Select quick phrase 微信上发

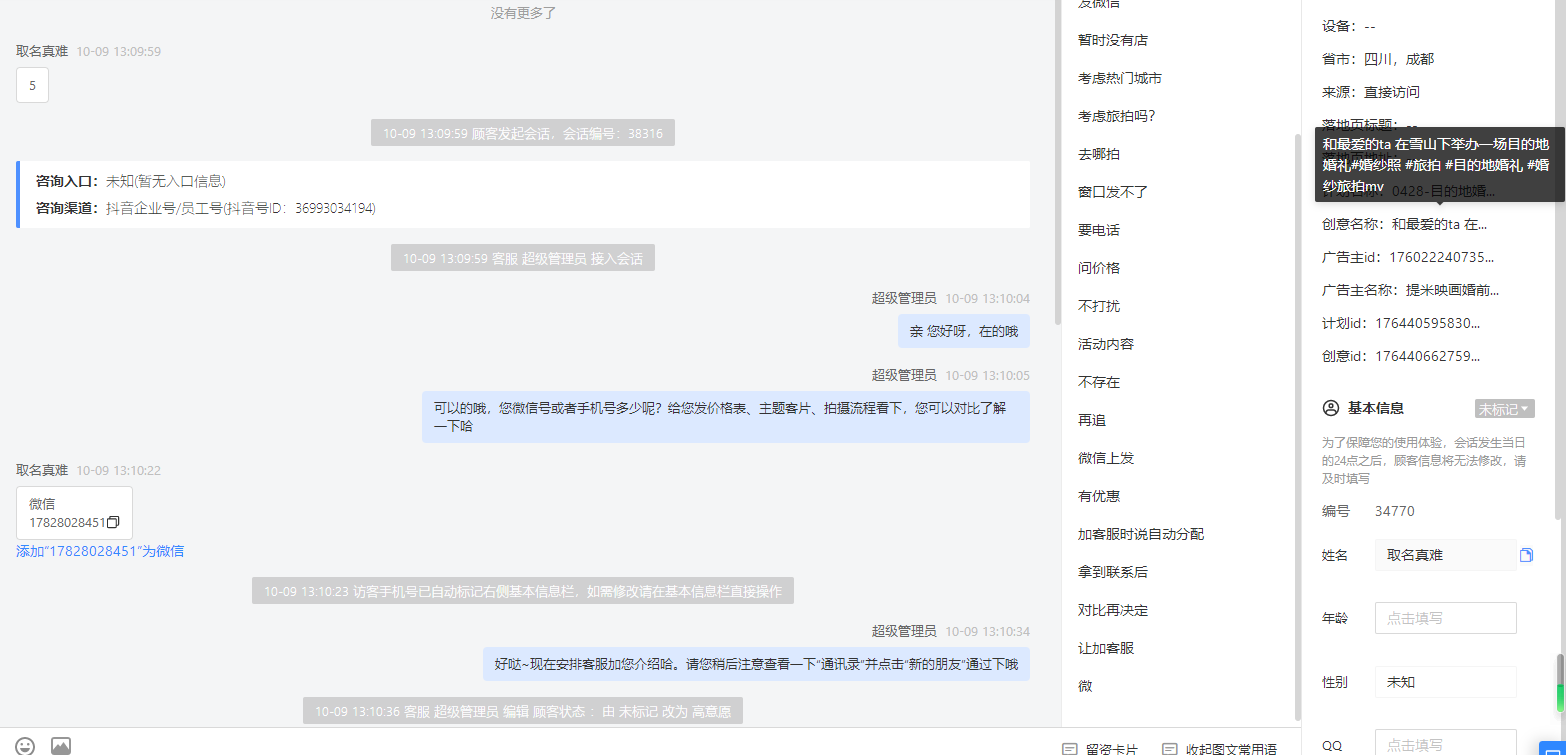1105,458
